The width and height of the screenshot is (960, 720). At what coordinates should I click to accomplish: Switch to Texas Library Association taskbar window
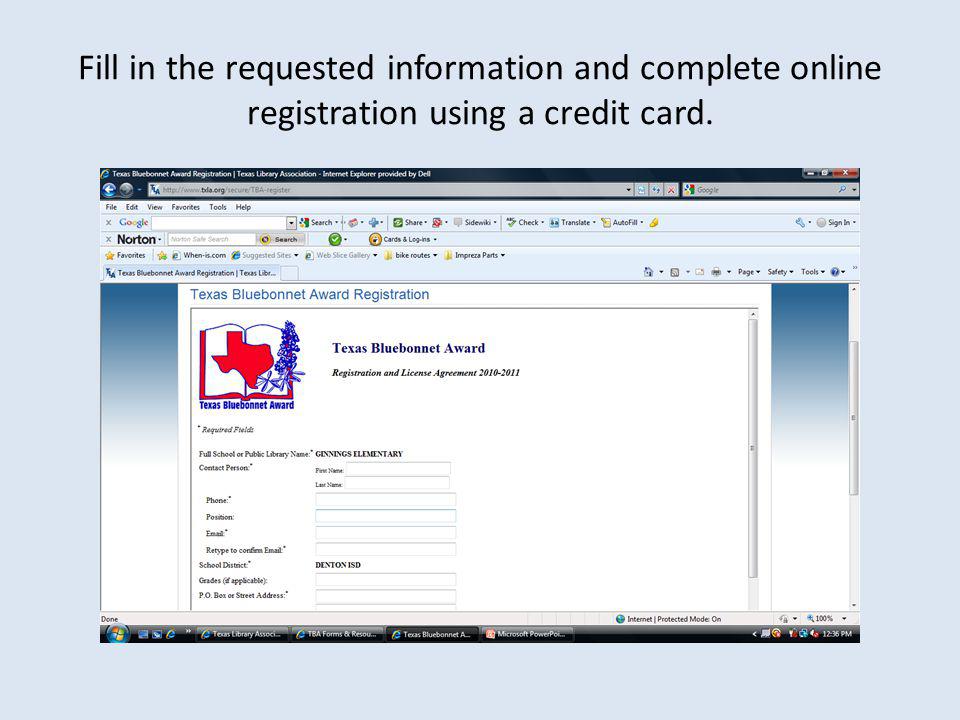(x=241, y=634)
